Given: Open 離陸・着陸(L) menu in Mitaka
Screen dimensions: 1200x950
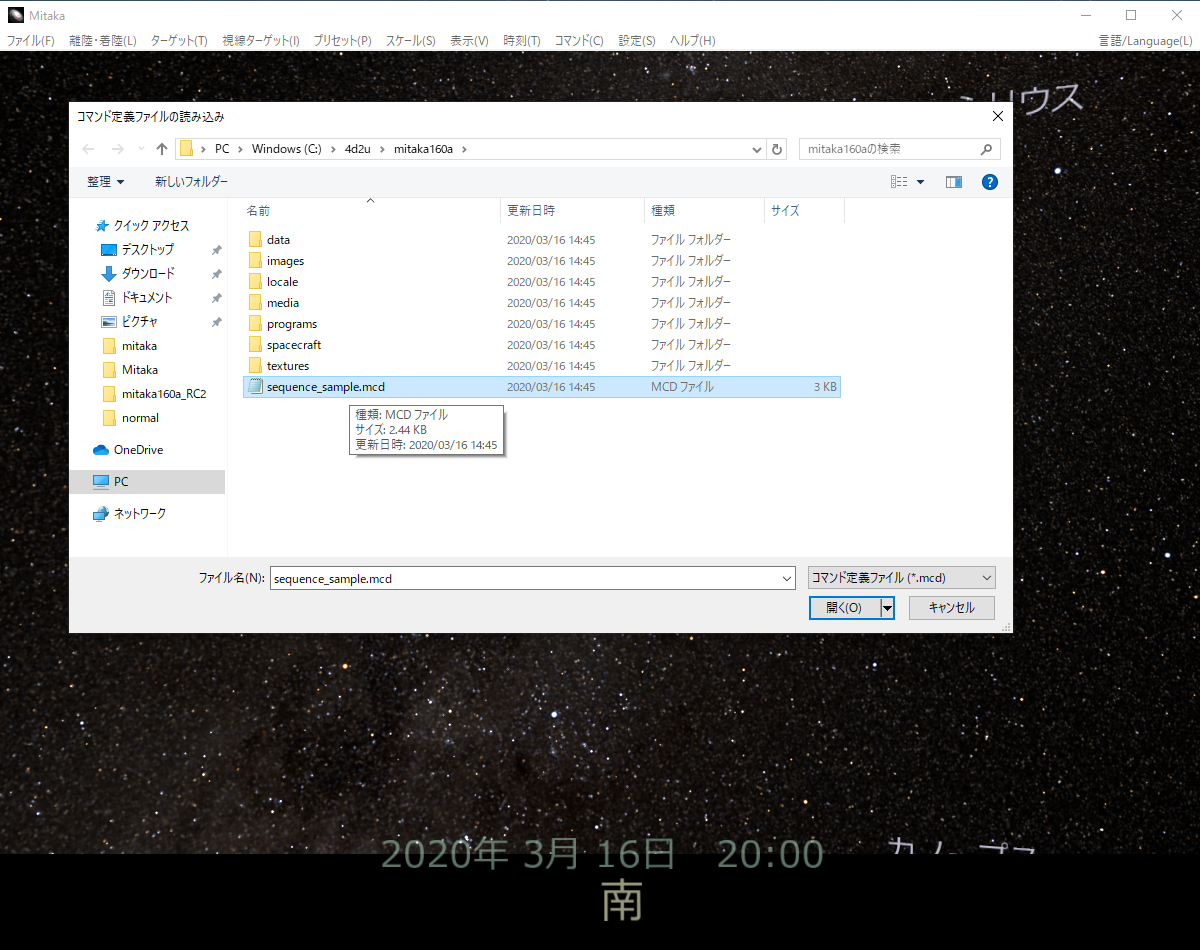Looking at the screenshot, I should pos(103,41).
